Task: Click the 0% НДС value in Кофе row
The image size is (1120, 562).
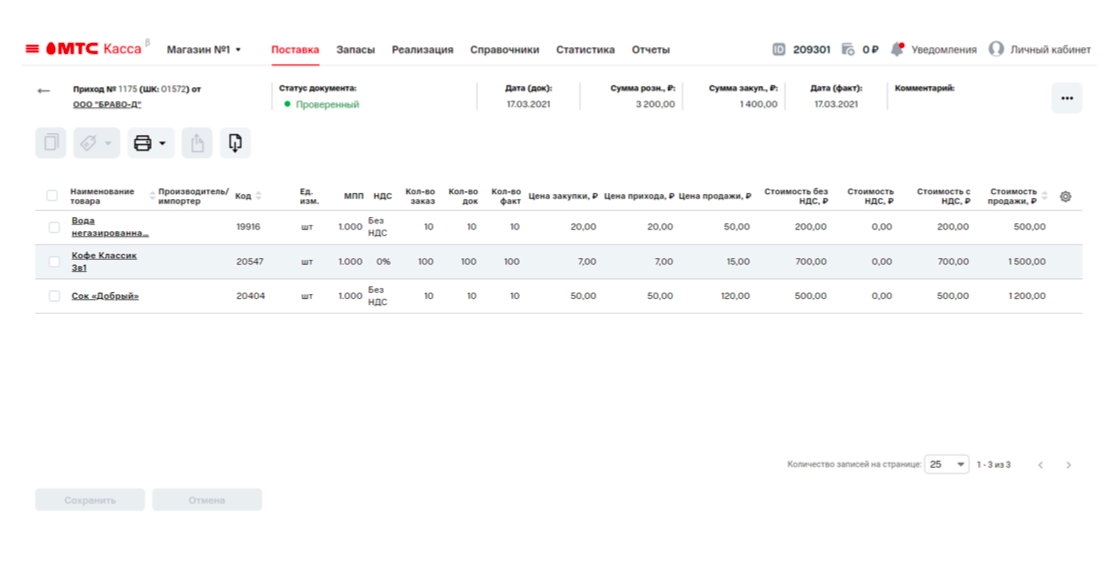Action: [384, 261]
